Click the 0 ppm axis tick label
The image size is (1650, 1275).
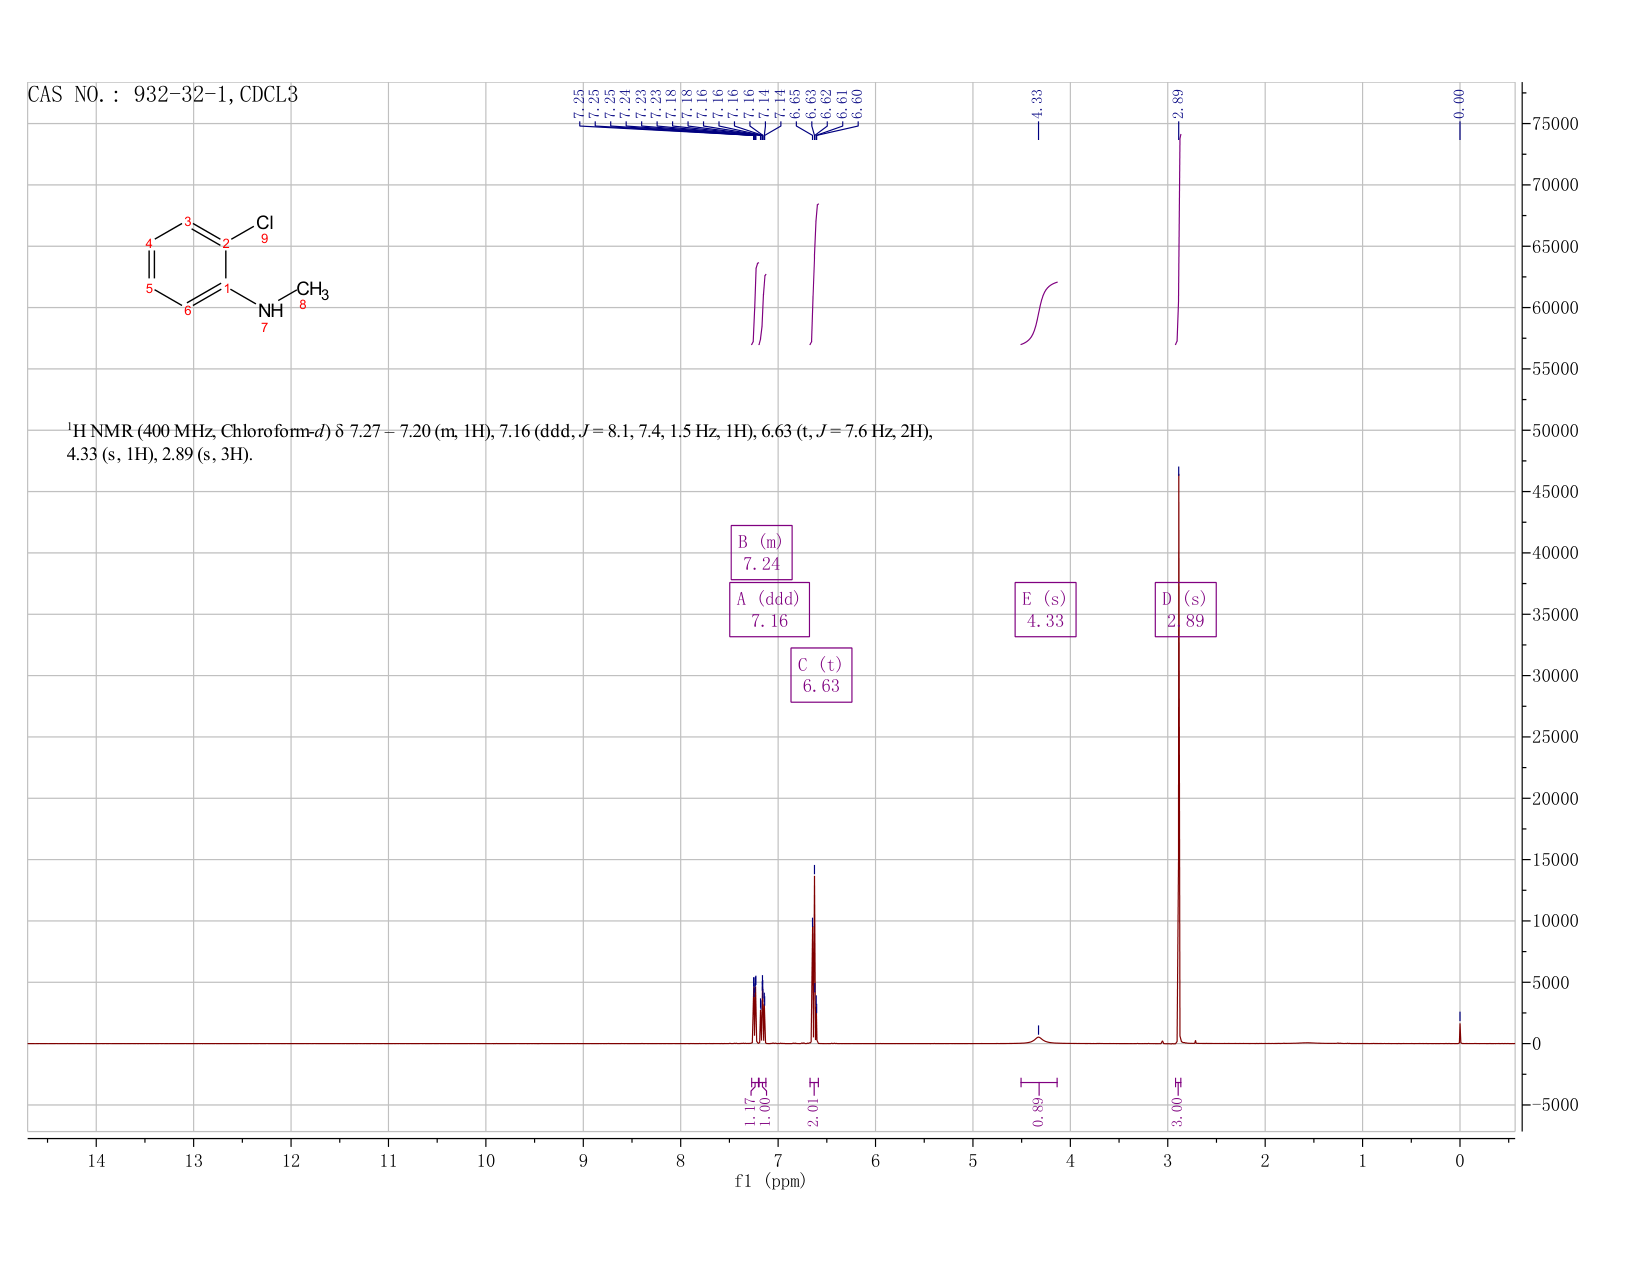(x=1460, y=1160)
